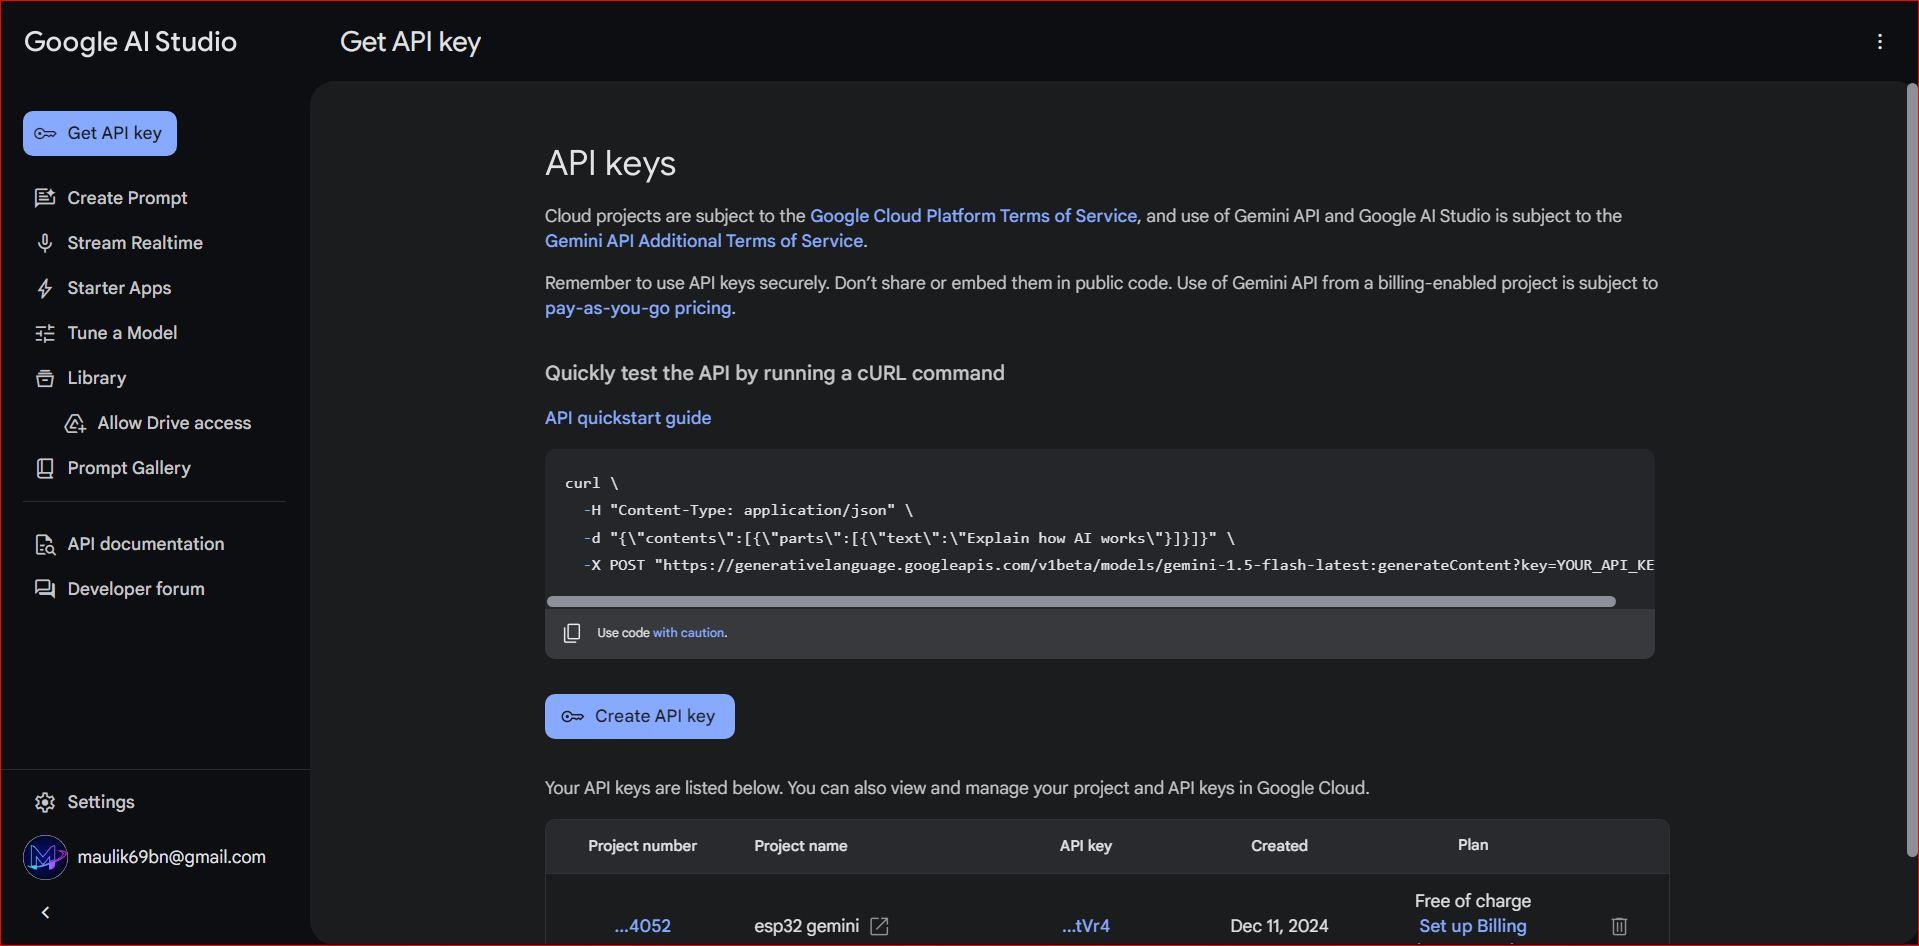Click the Project name column header
Screen dimensions: 1919x946
(800, 846)
